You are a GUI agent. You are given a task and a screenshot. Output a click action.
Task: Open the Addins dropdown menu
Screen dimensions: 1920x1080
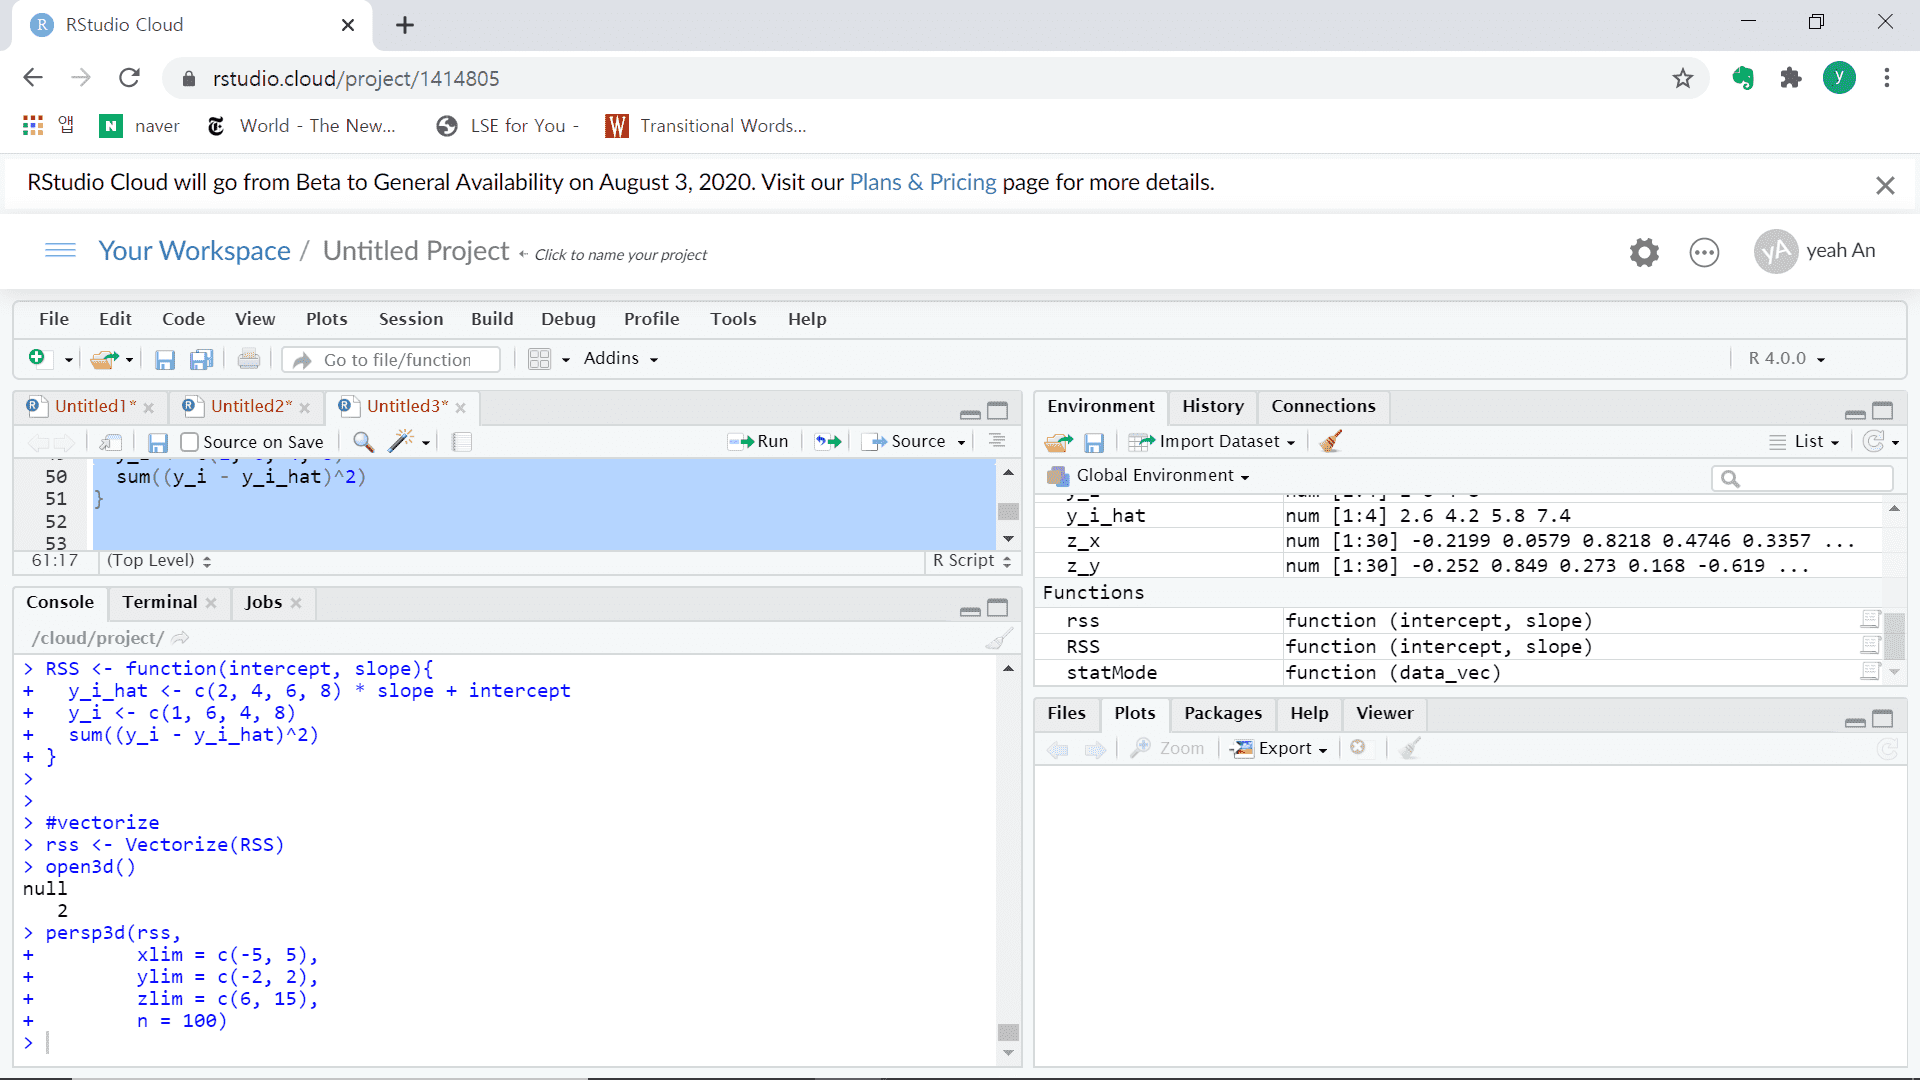(620, 358)
